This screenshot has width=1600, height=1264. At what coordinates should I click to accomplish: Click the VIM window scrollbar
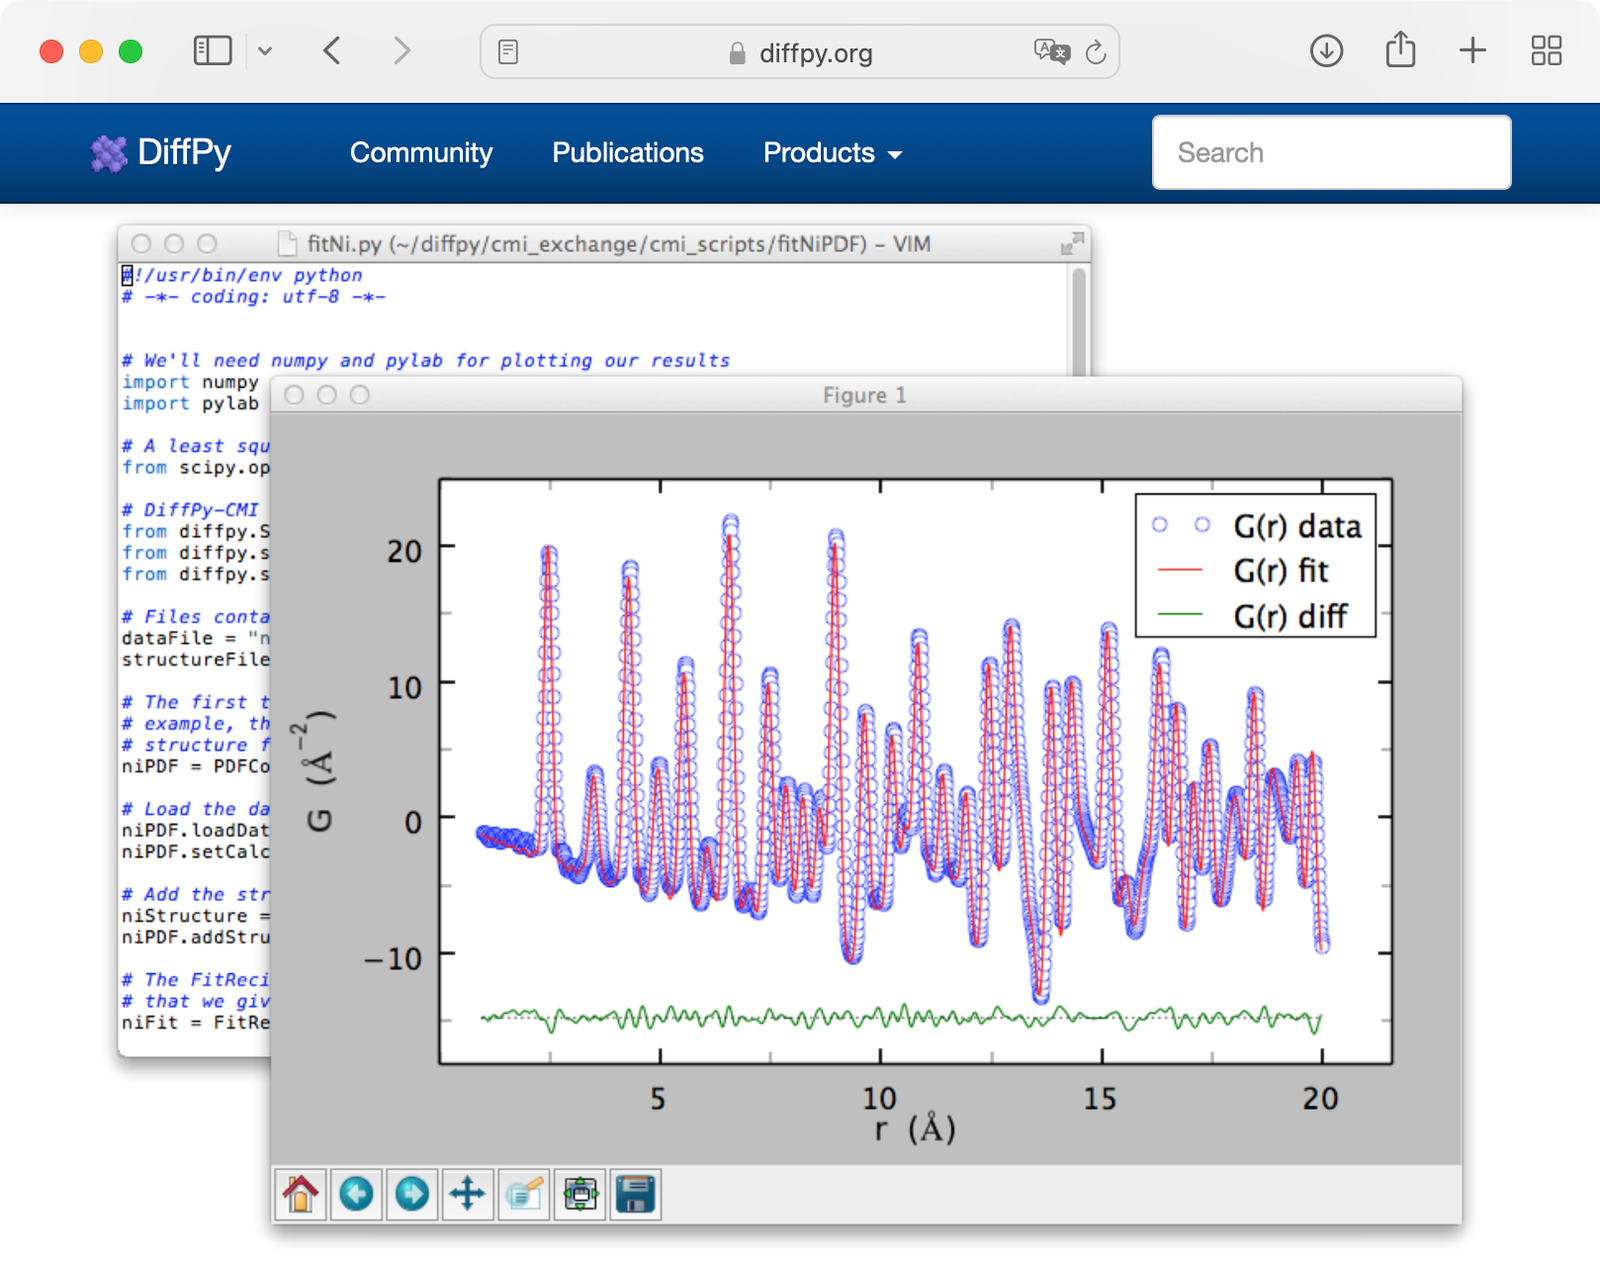(x=1079, y=320)
